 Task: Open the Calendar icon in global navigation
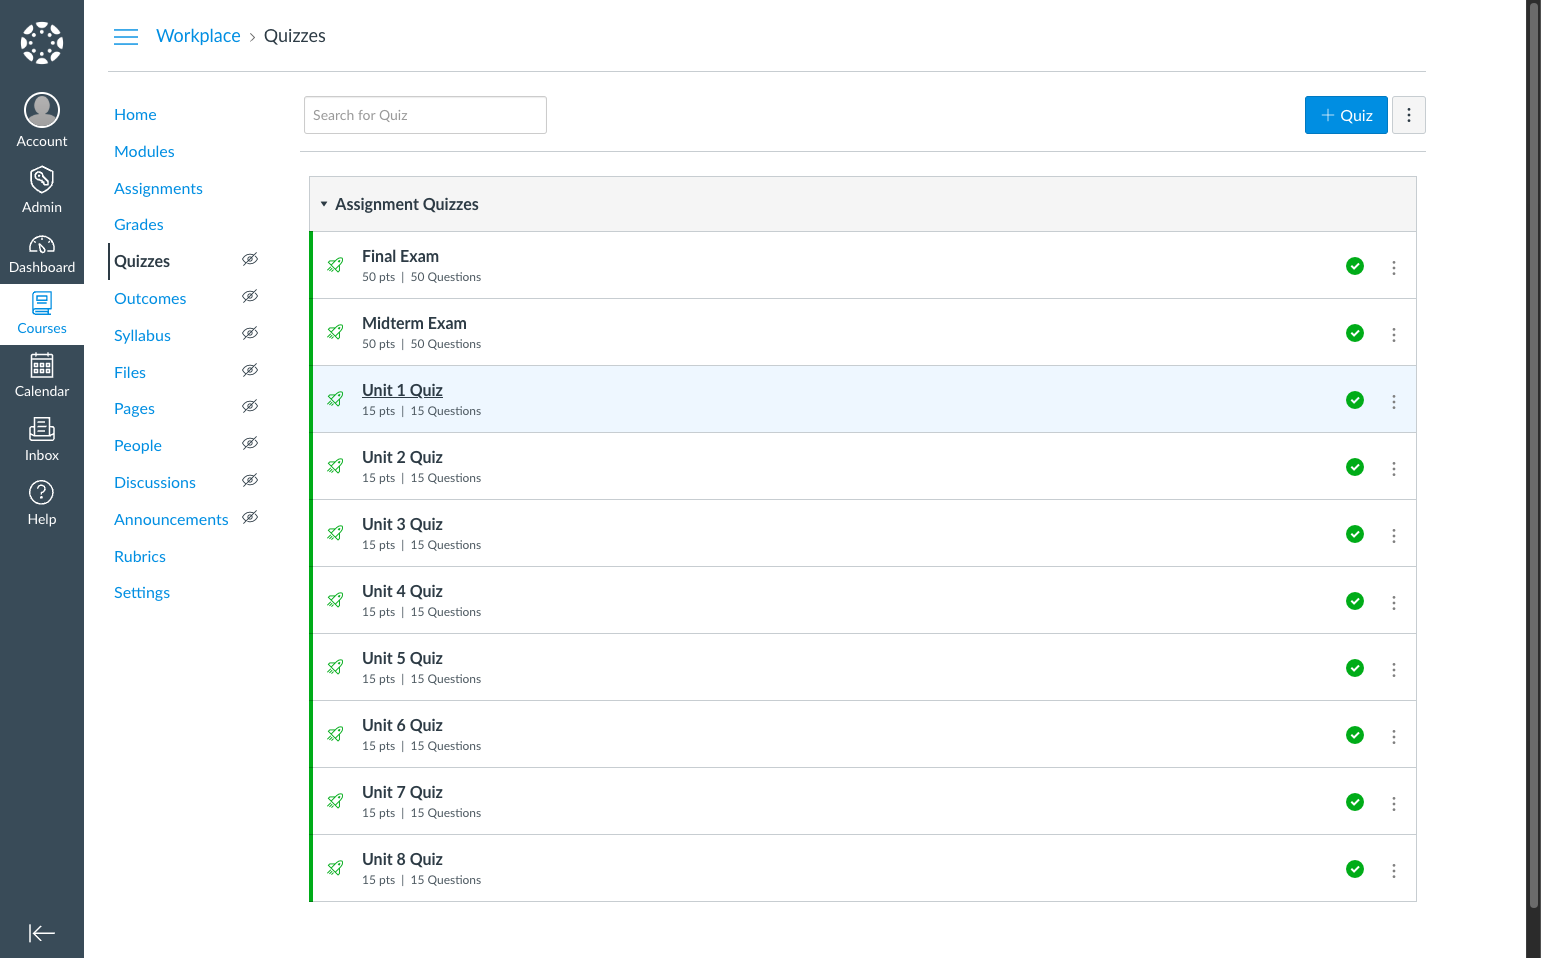coord(42,365)
